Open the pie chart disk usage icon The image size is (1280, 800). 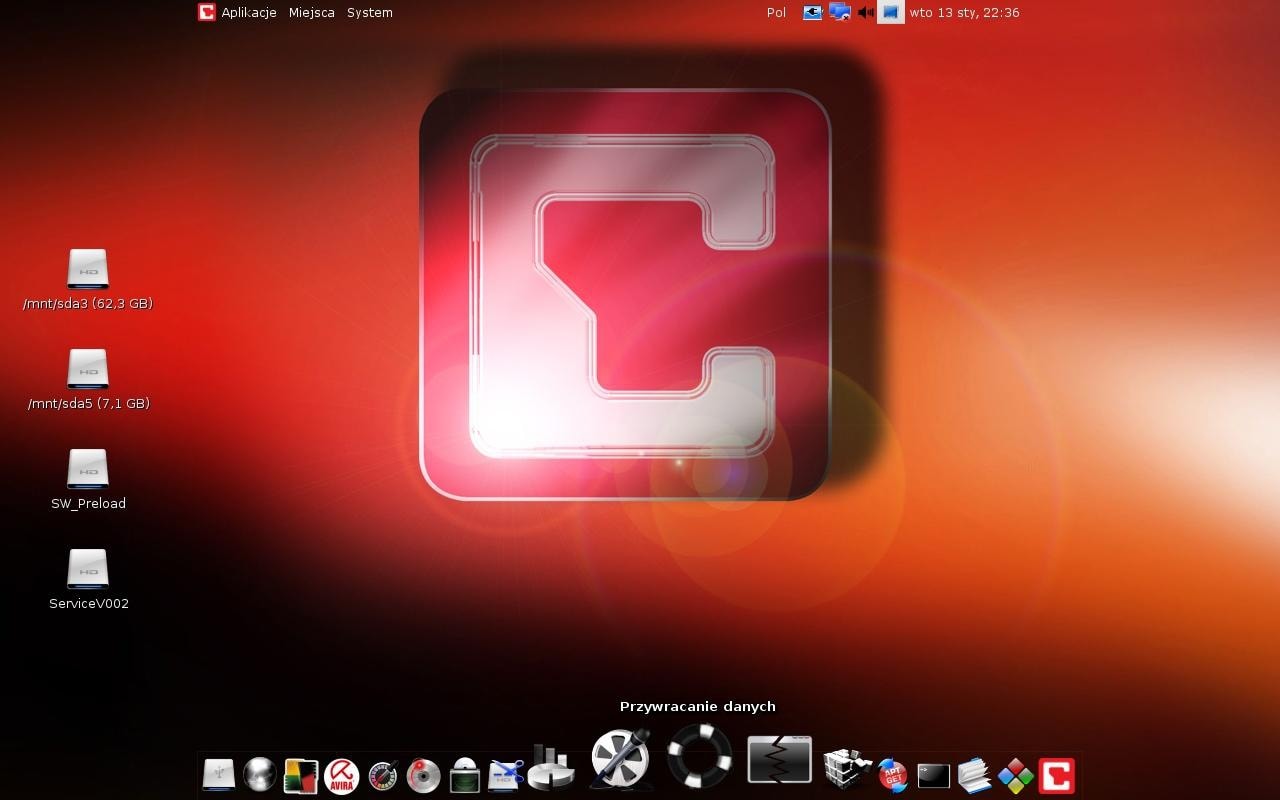(550, 768)
